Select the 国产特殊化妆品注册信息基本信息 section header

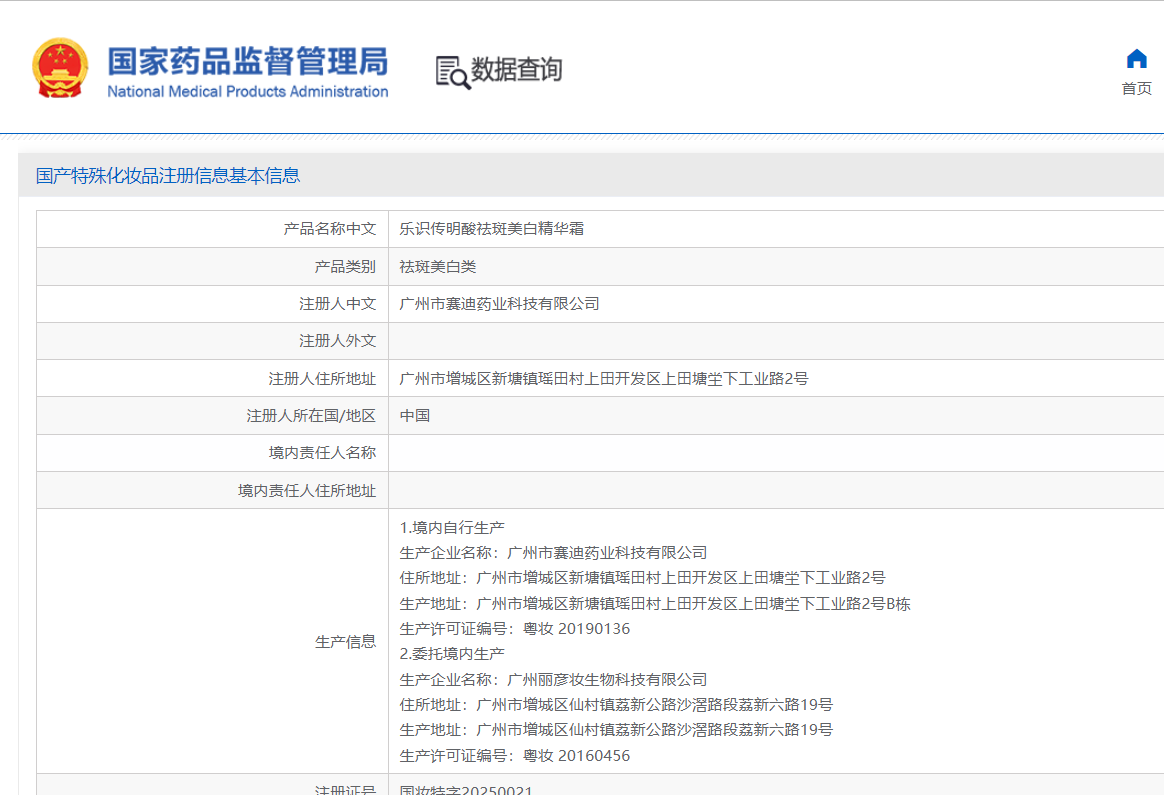pos(168,176)
